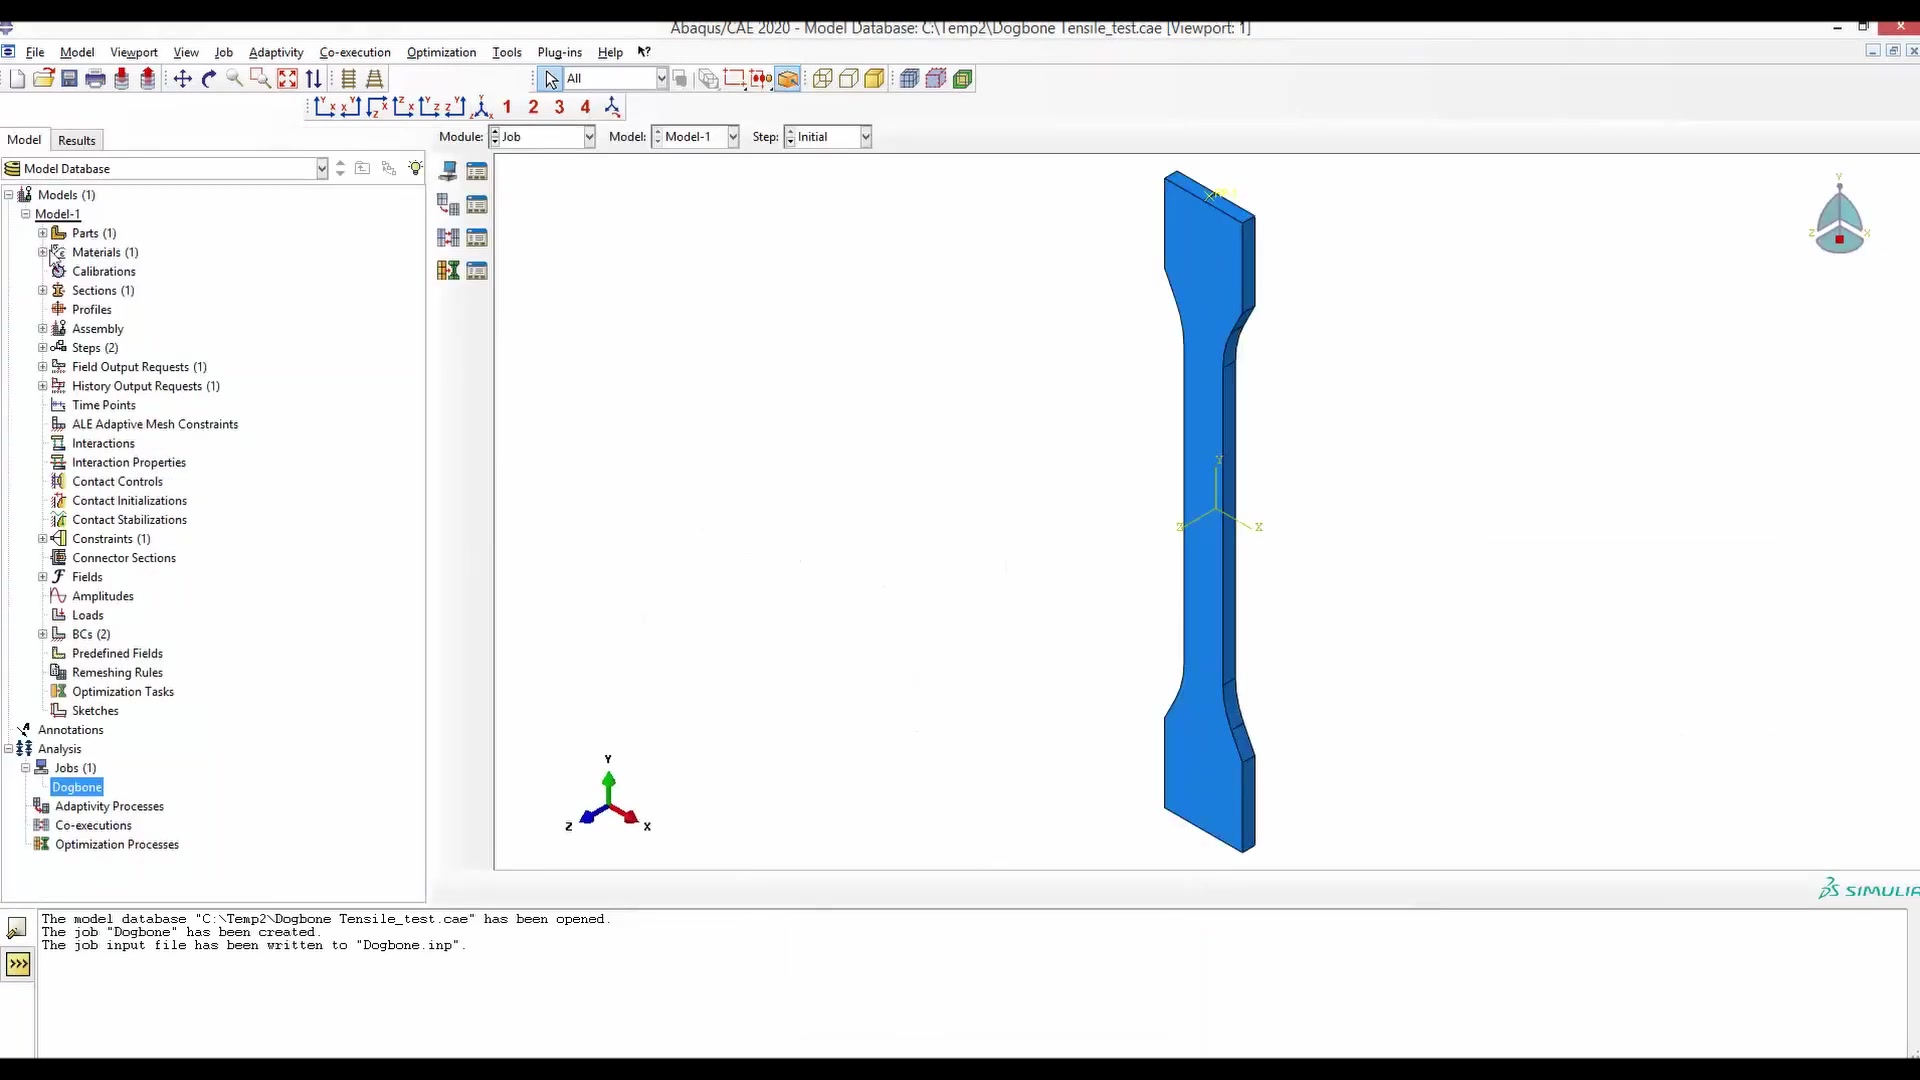Viewport: 1920px width, 1080px height.
Task: Switch render style to wireframe cube
Action: (822, 79)
